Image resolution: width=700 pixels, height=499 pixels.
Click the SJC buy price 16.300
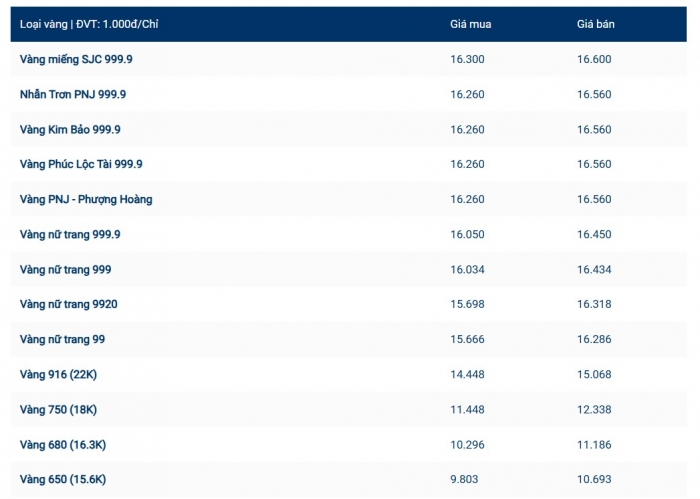click(x=467, y=59)
